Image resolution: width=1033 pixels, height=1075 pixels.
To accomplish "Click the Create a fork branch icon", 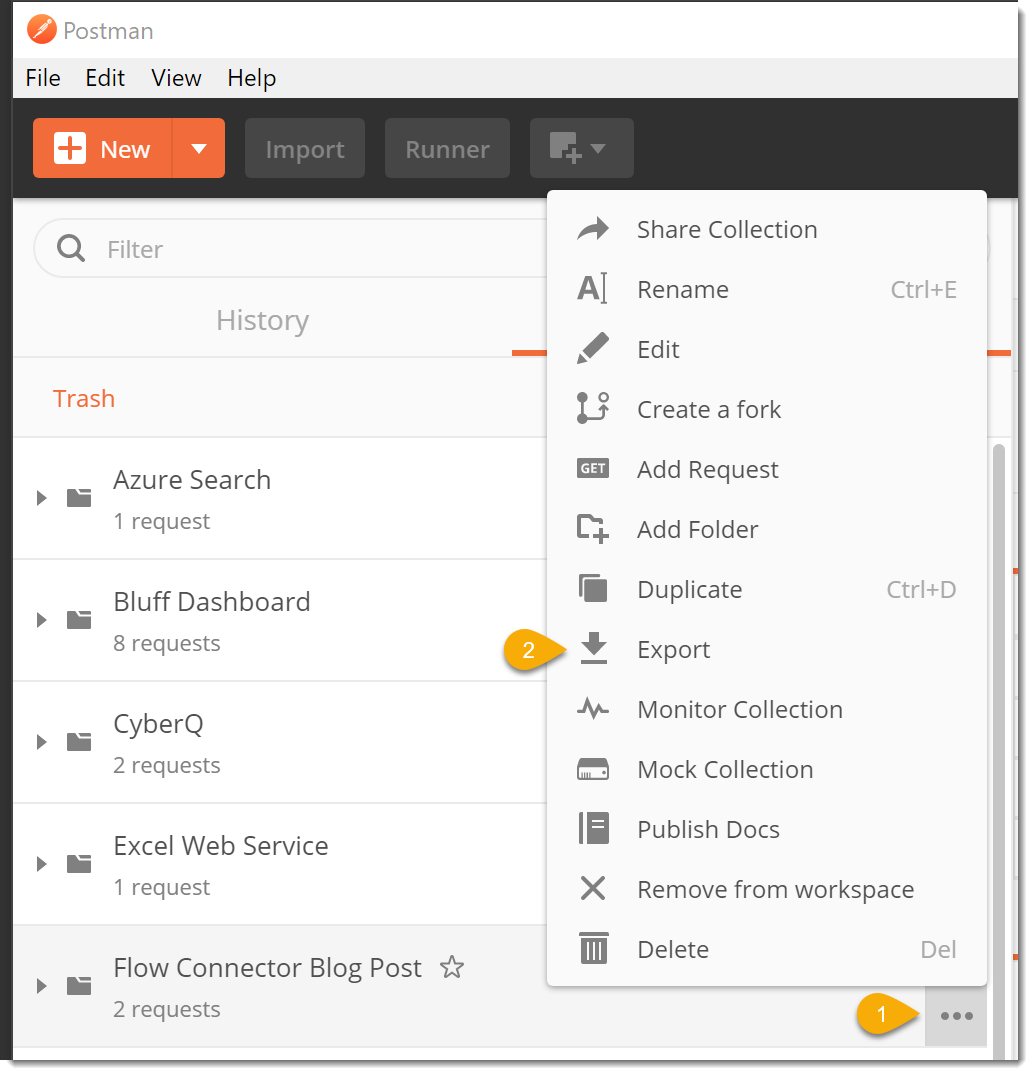I will 593,409.
